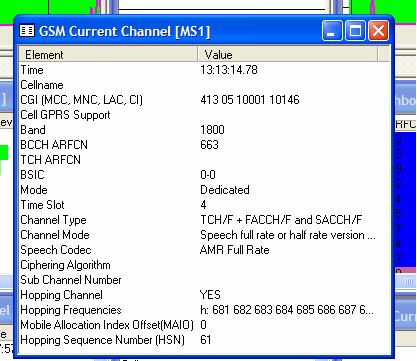The width and height of the screenshot is (417, 361).
Task: Select the BCCH ARFCN row
Action: tap(204, 145)
